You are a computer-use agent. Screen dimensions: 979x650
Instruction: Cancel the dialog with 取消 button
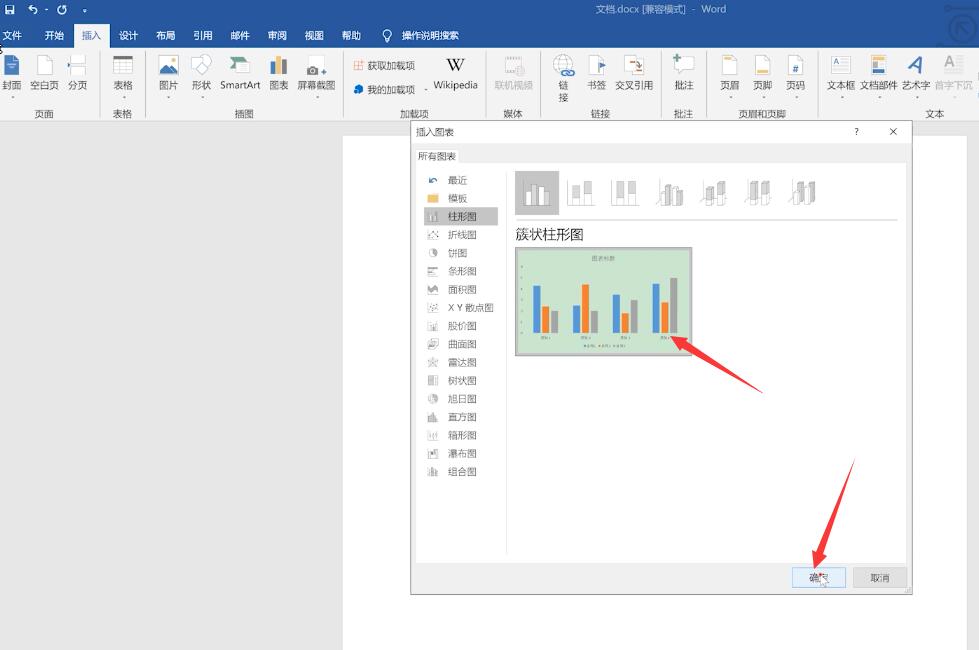(x=879, y=578)
